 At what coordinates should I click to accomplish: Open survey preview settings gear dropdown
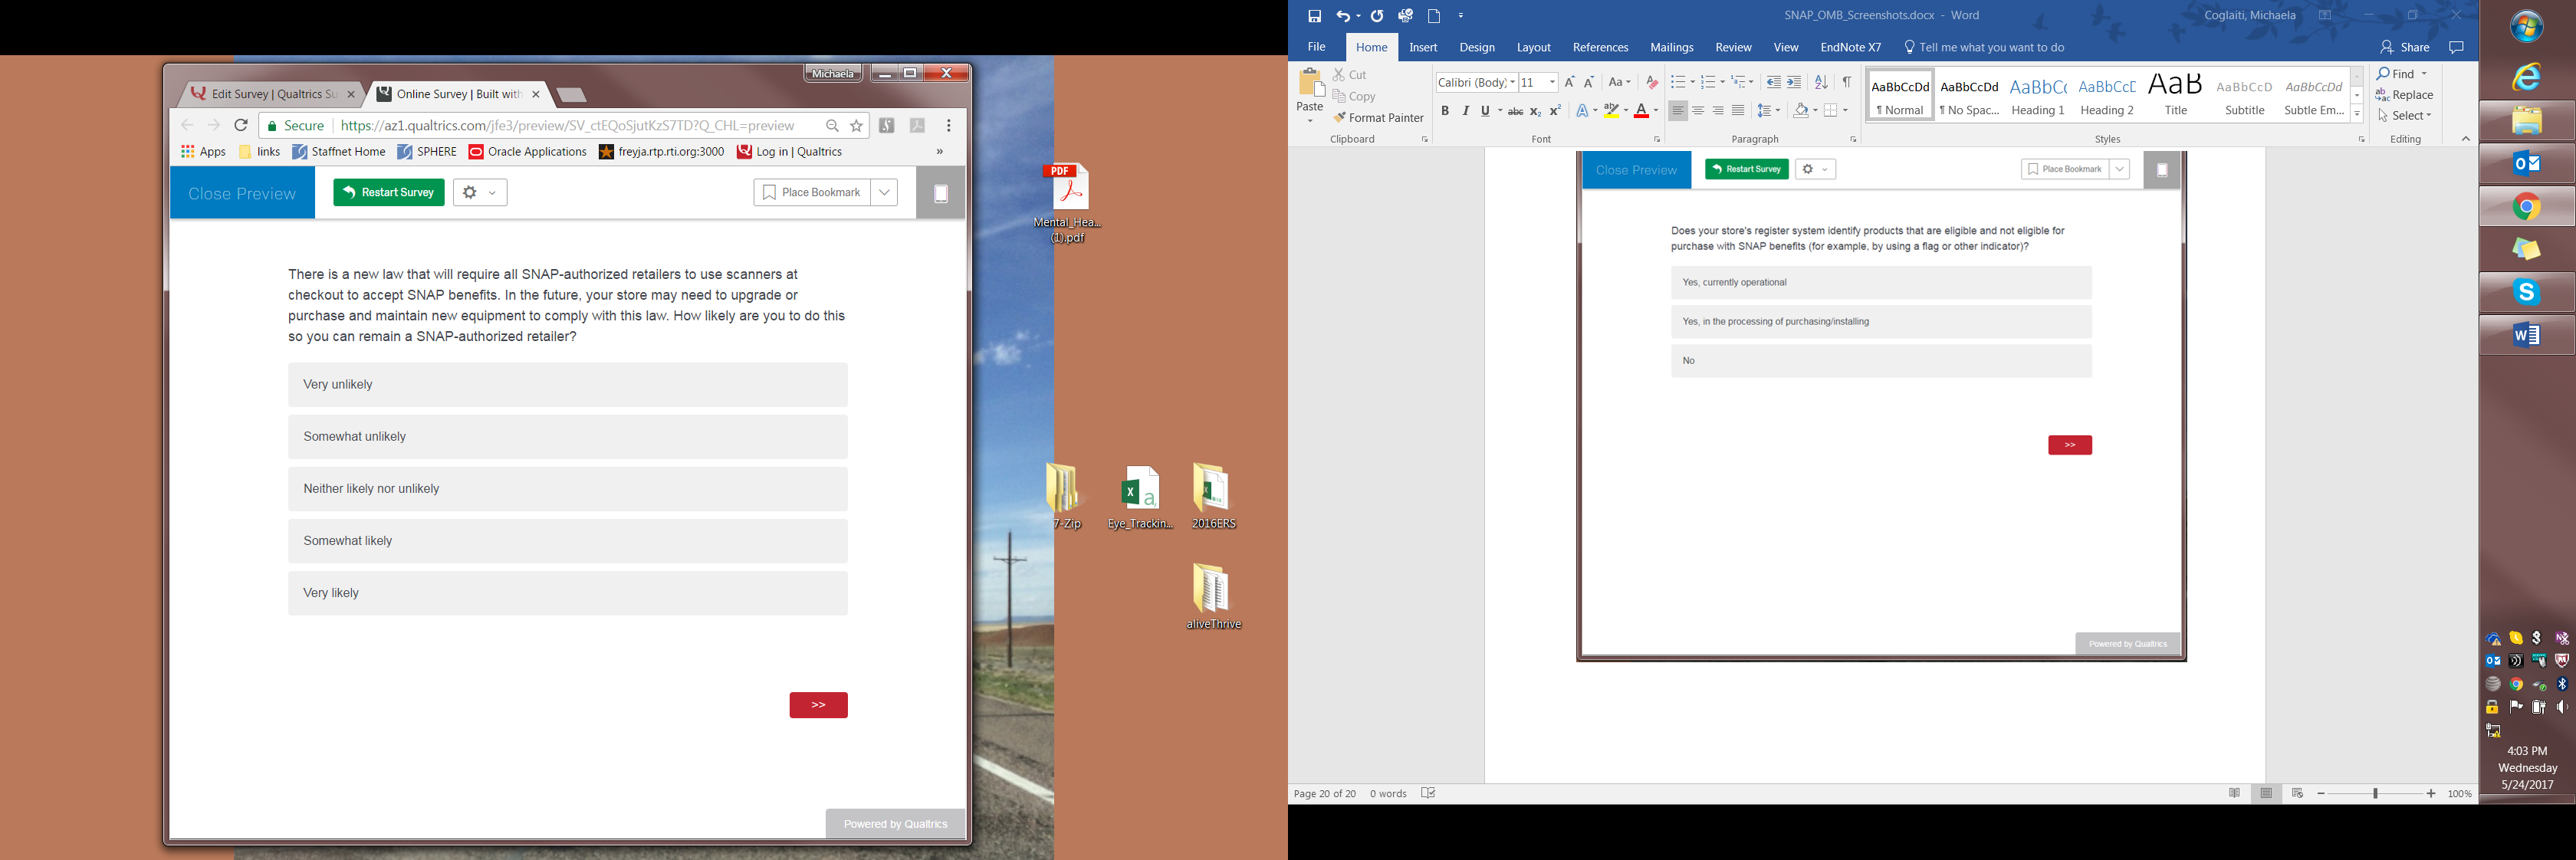point(480,193)
